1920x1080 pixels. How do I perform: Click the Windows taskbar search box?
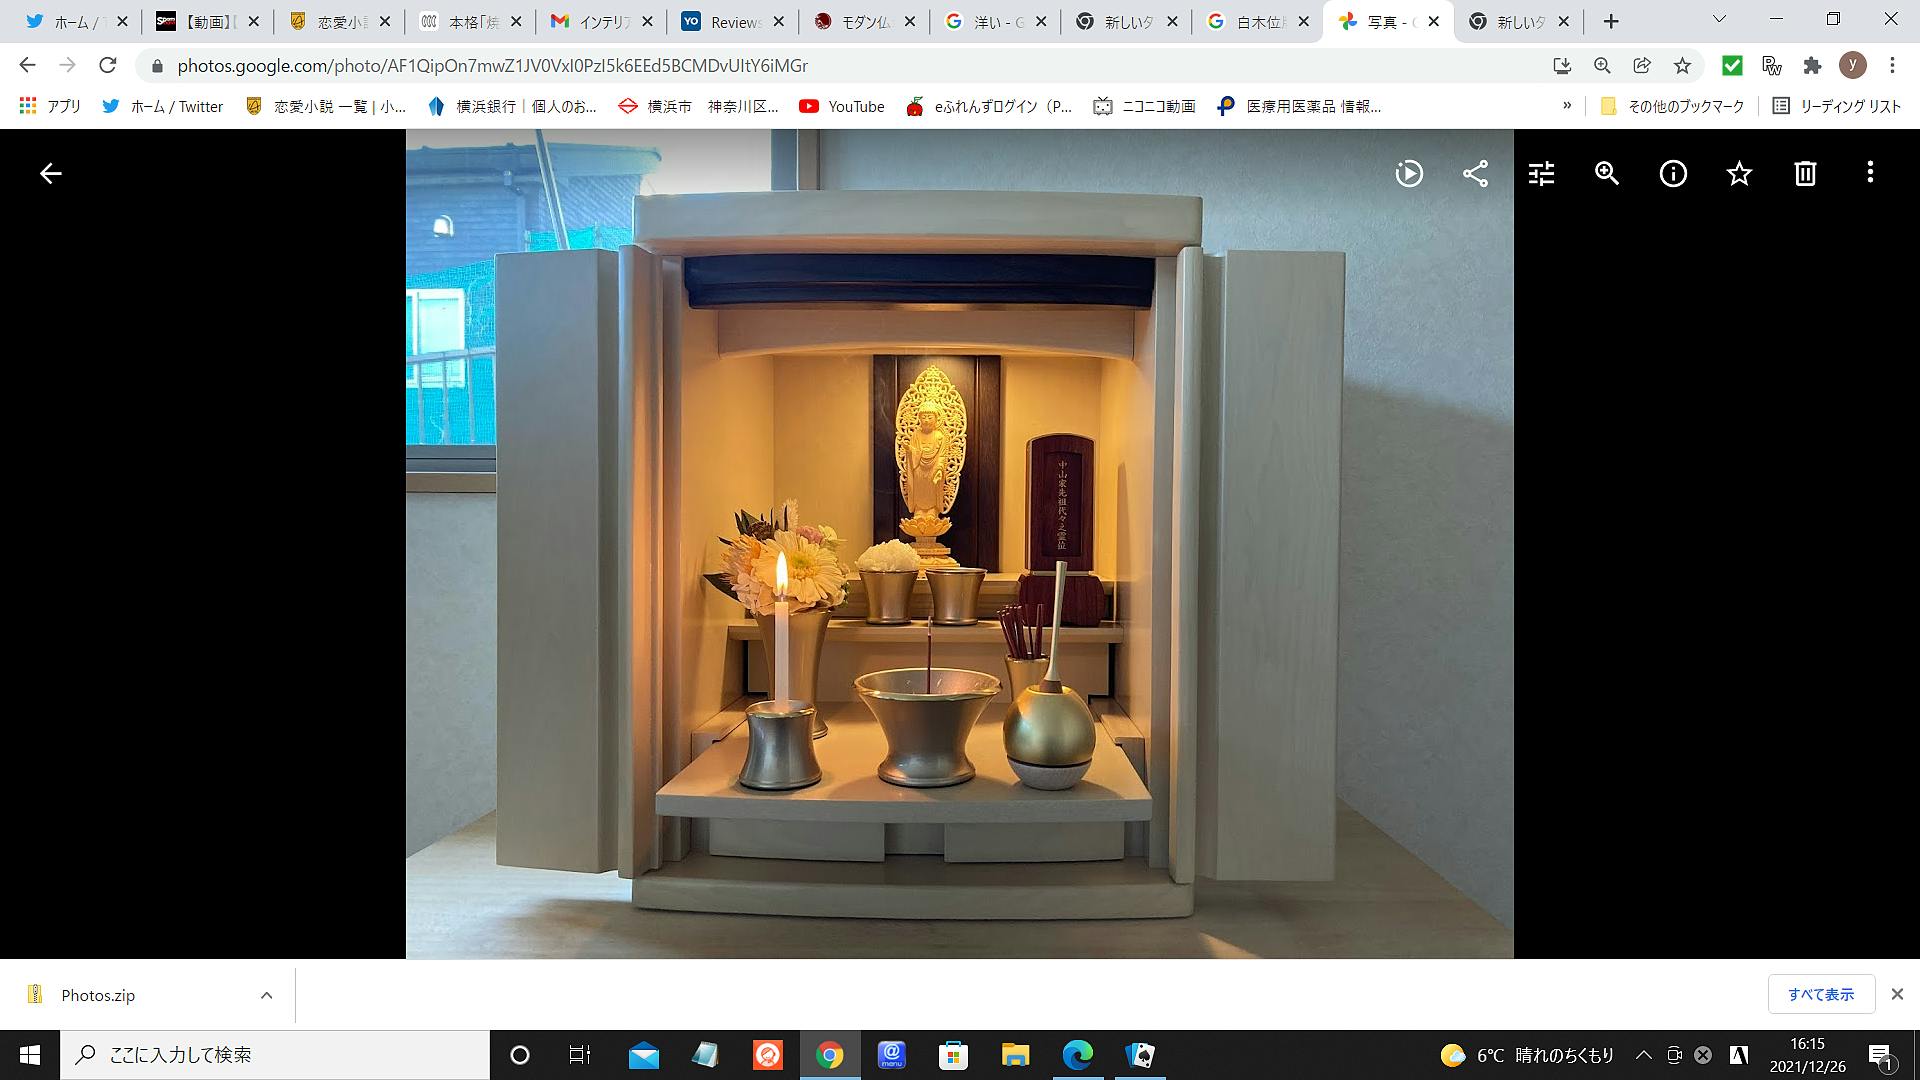click(x=275, y=1055)
